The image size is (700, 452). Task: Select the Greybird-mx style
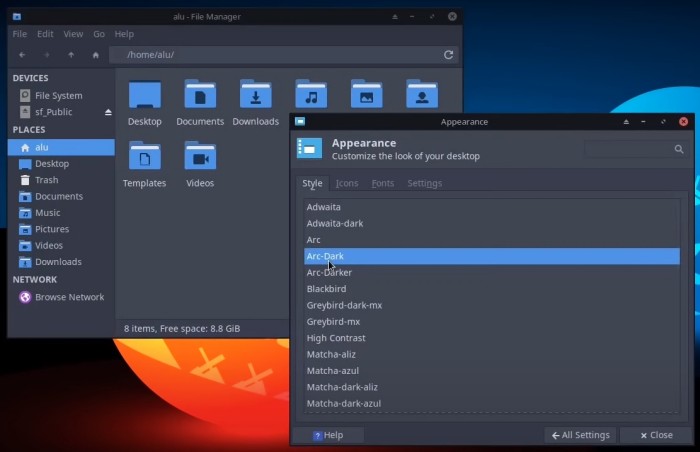492,322
